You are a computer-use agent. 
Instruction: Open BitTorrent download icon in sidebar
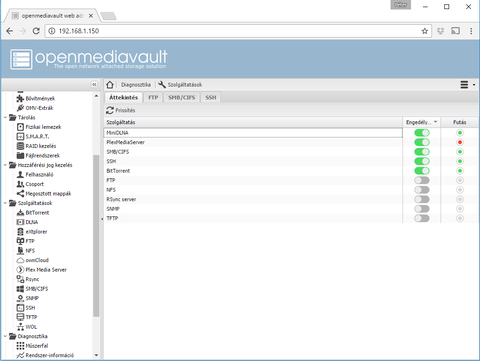pyautogui.click(x=20, y=212)
